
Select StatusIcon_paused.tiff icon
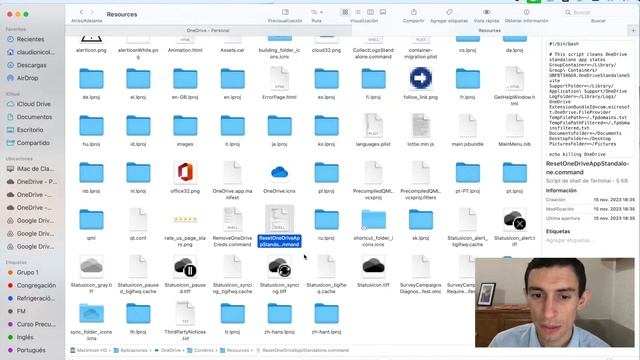pyautogui.click(x=185, y=267)
